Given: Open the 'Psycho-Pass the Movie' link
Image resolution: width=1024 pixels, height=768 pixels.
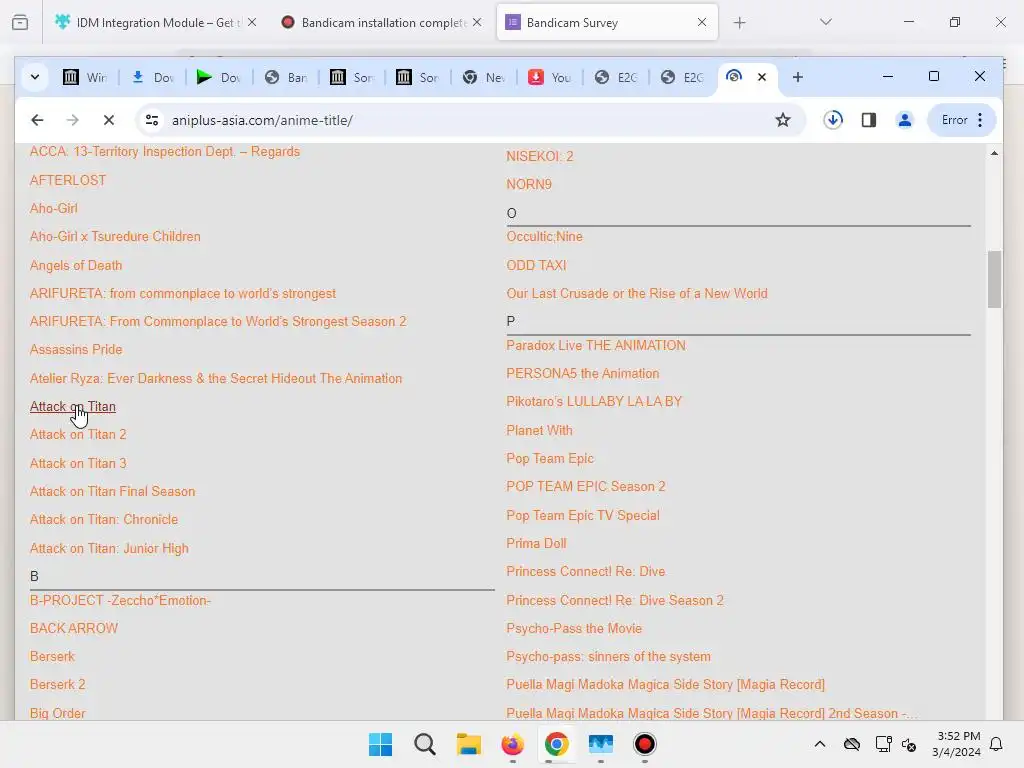Looking at the screenshot, I should tap(574, 628).
